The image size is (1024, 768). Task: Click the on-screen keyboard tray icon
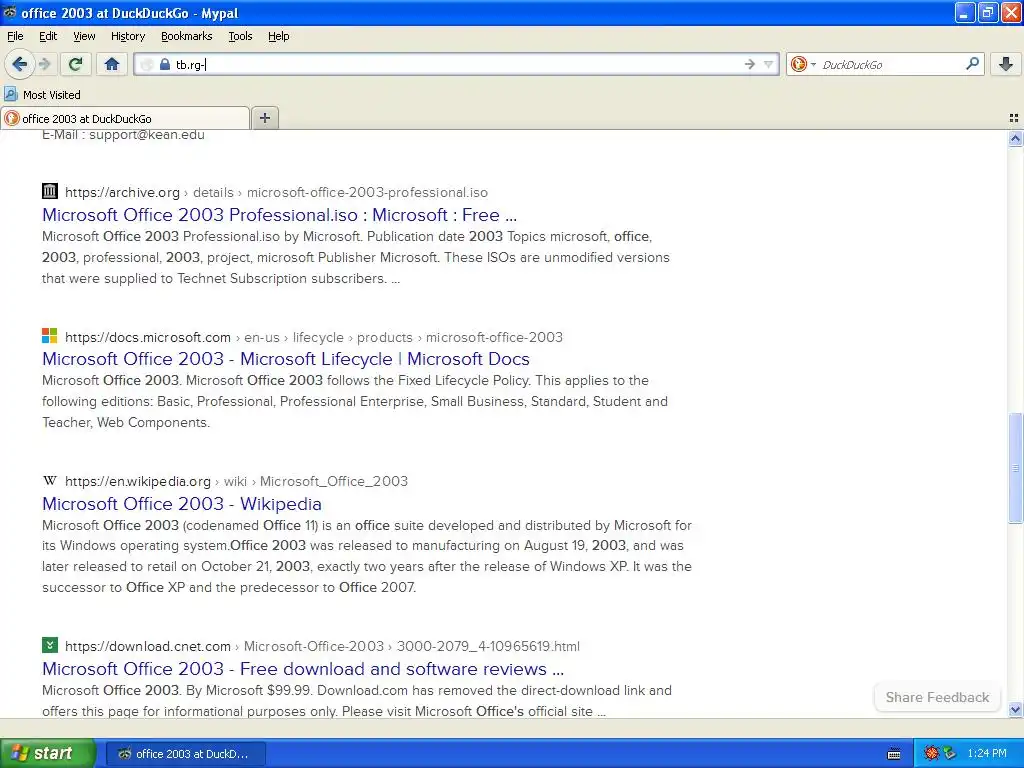pos(893,754)
